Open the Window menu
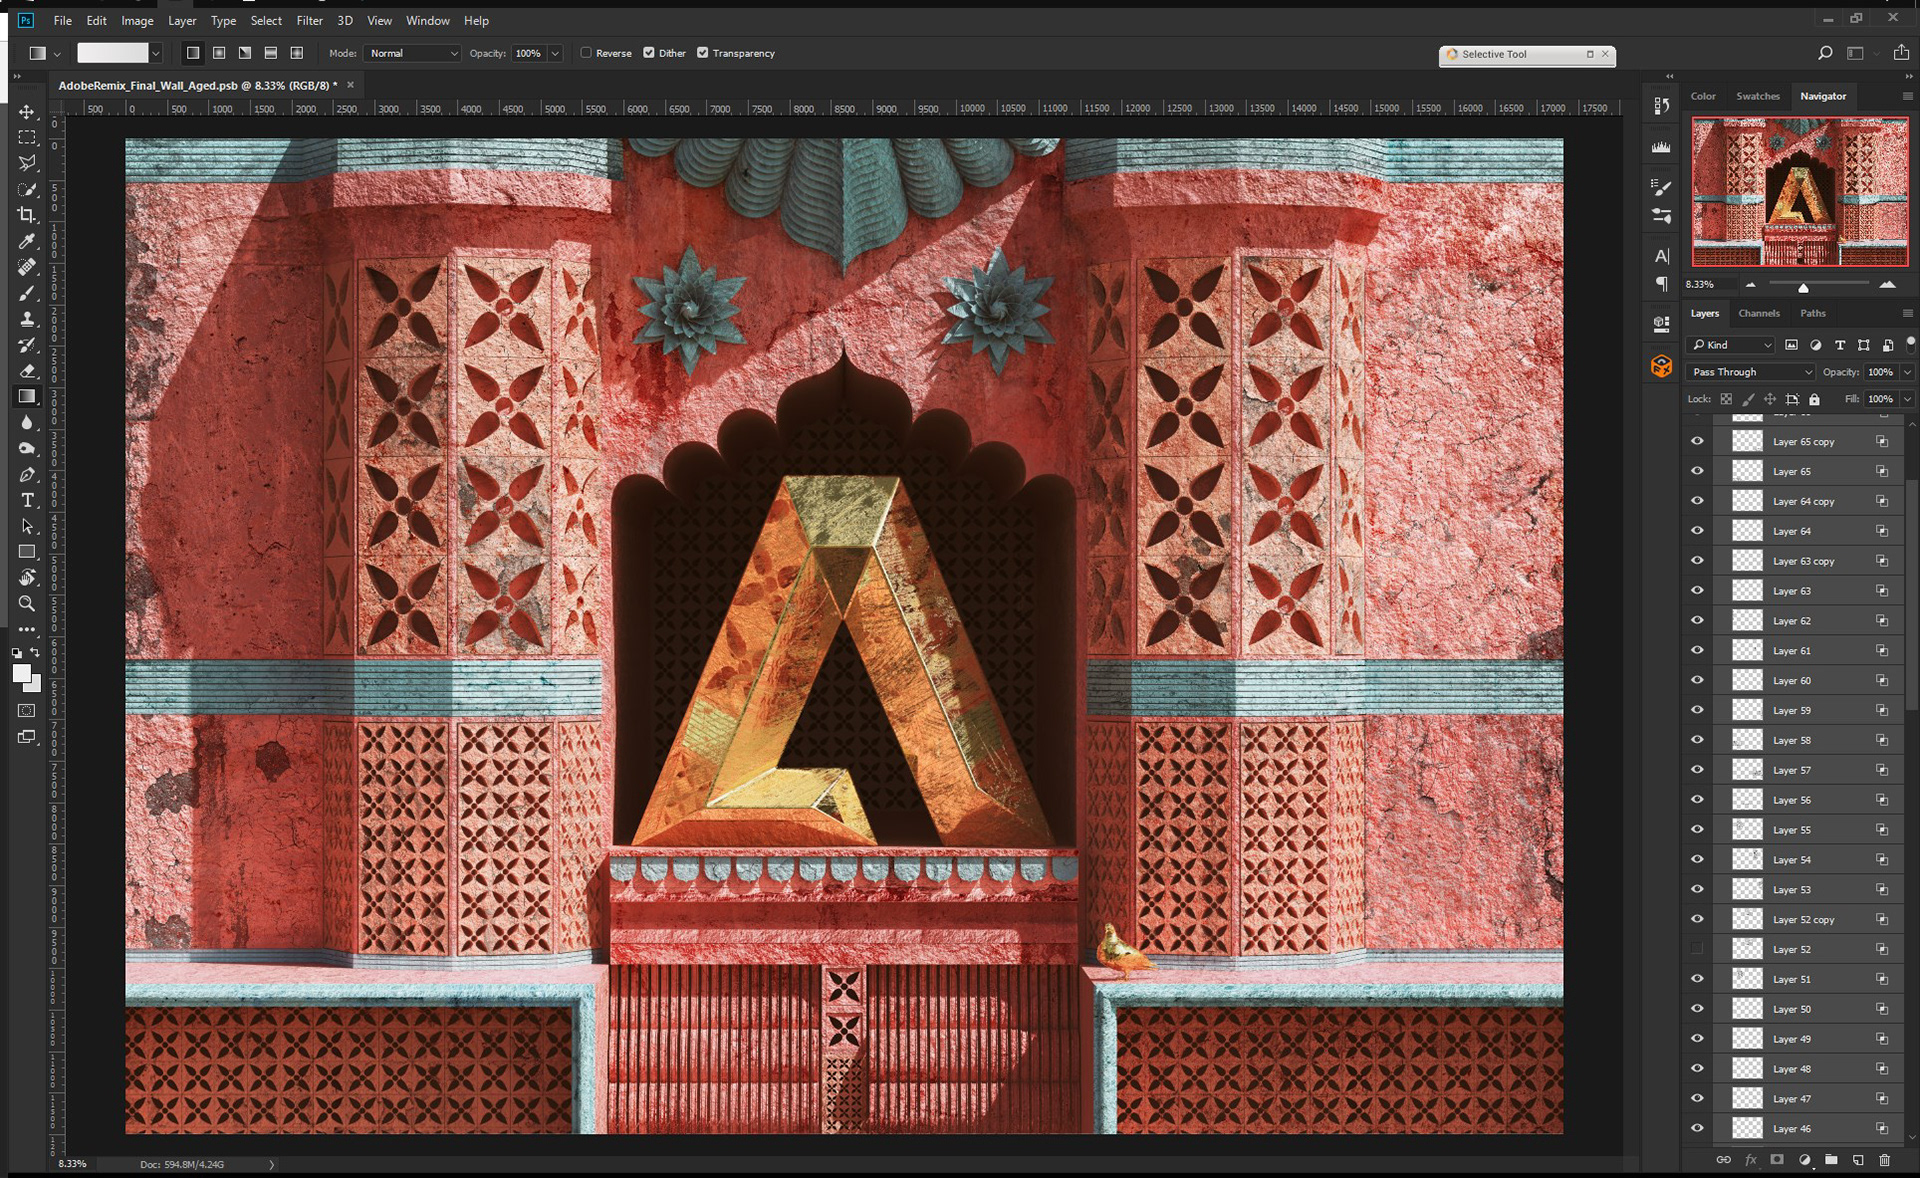The height and width of the screenshot is (1178, 1920). tap(428, 20)
